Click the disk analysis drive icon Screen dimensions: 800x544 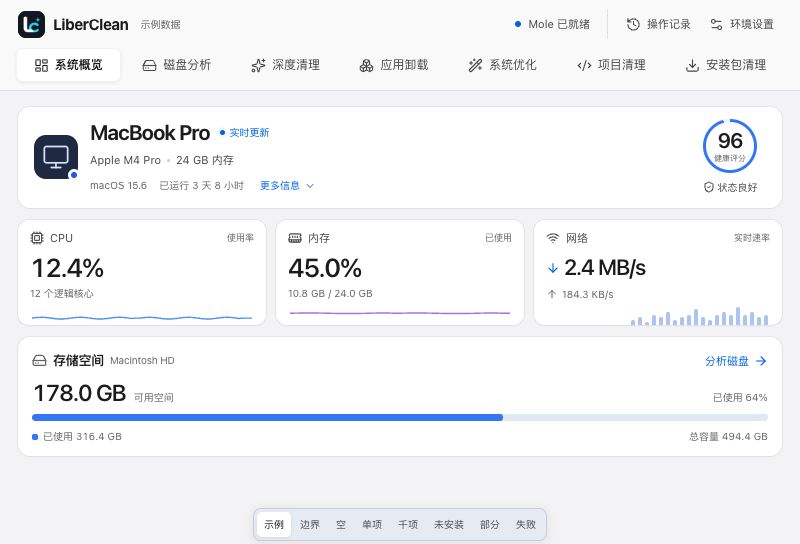click(x=149, y=65)
